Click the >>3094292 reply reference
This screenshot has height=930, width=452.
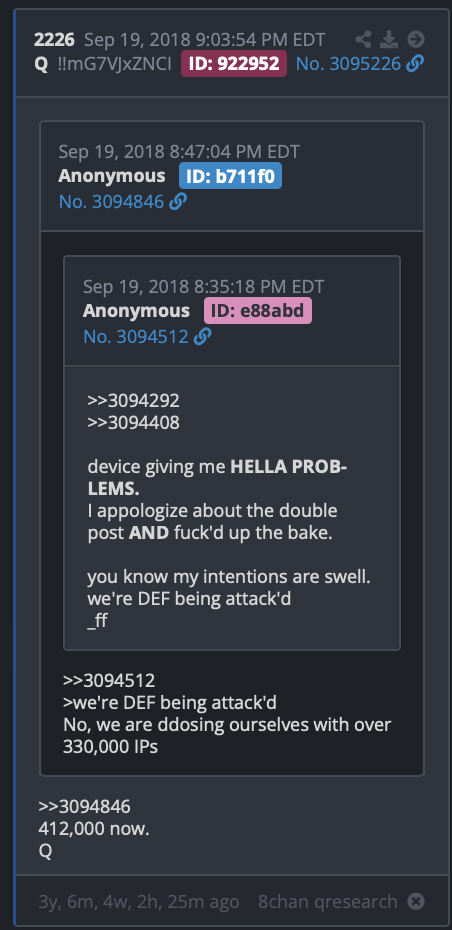pos(133,401)
